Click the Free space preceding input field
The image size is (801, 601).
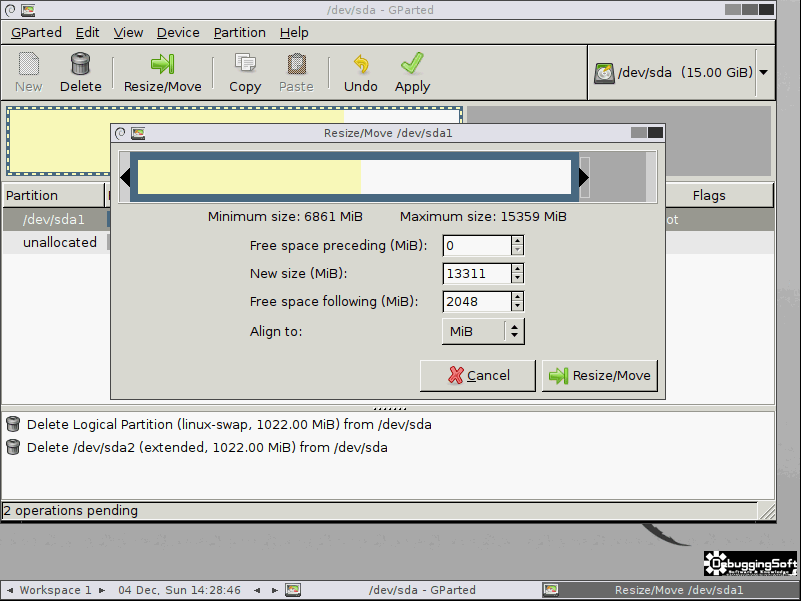pos(477,246)
